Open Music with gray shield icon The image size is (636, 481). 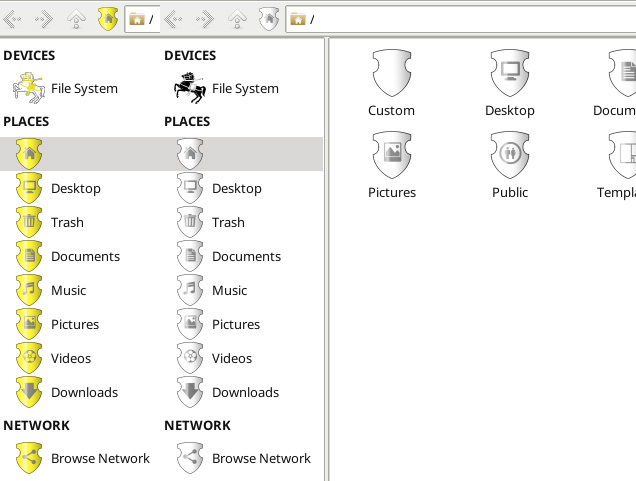[212, 290]
